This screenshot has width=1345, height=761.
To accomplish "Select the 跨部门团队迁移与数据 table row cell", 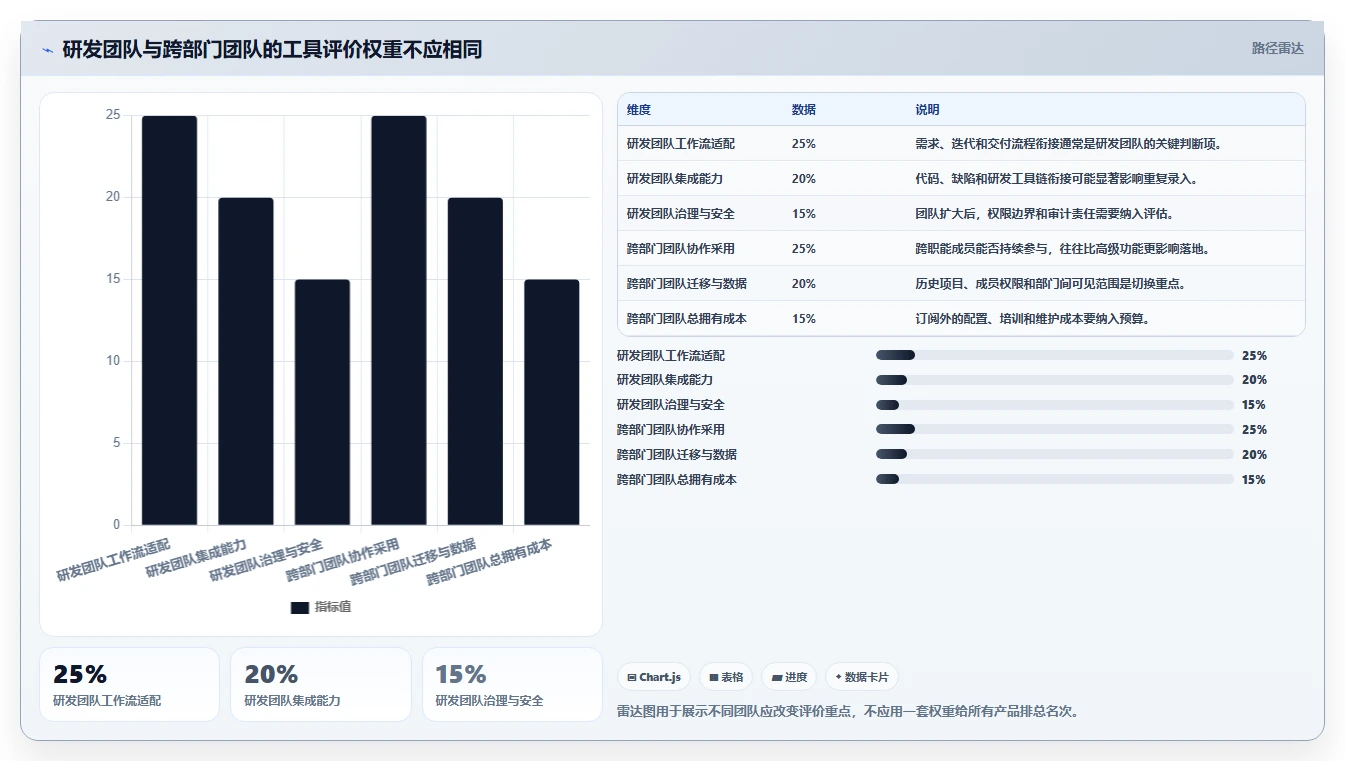I will 687,284.
